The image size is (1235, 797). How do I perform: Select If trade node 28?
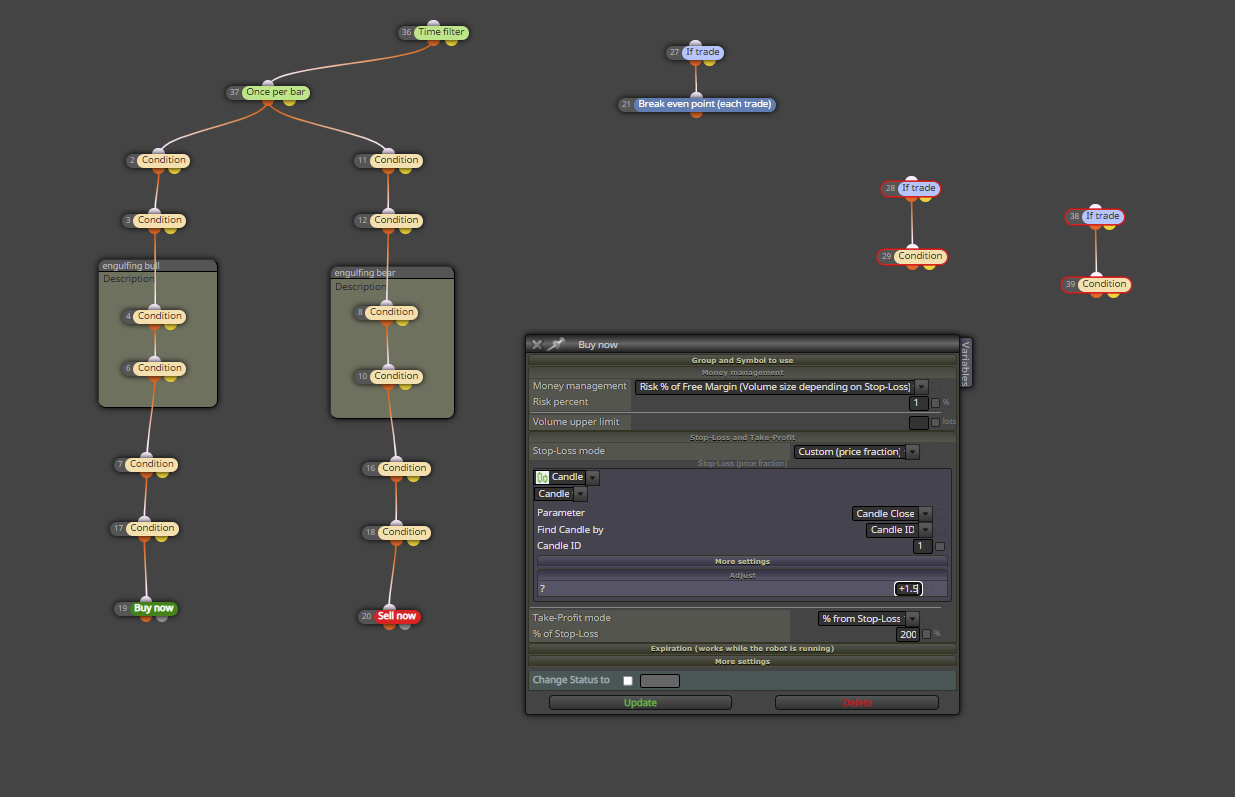[x=918, y=188]
